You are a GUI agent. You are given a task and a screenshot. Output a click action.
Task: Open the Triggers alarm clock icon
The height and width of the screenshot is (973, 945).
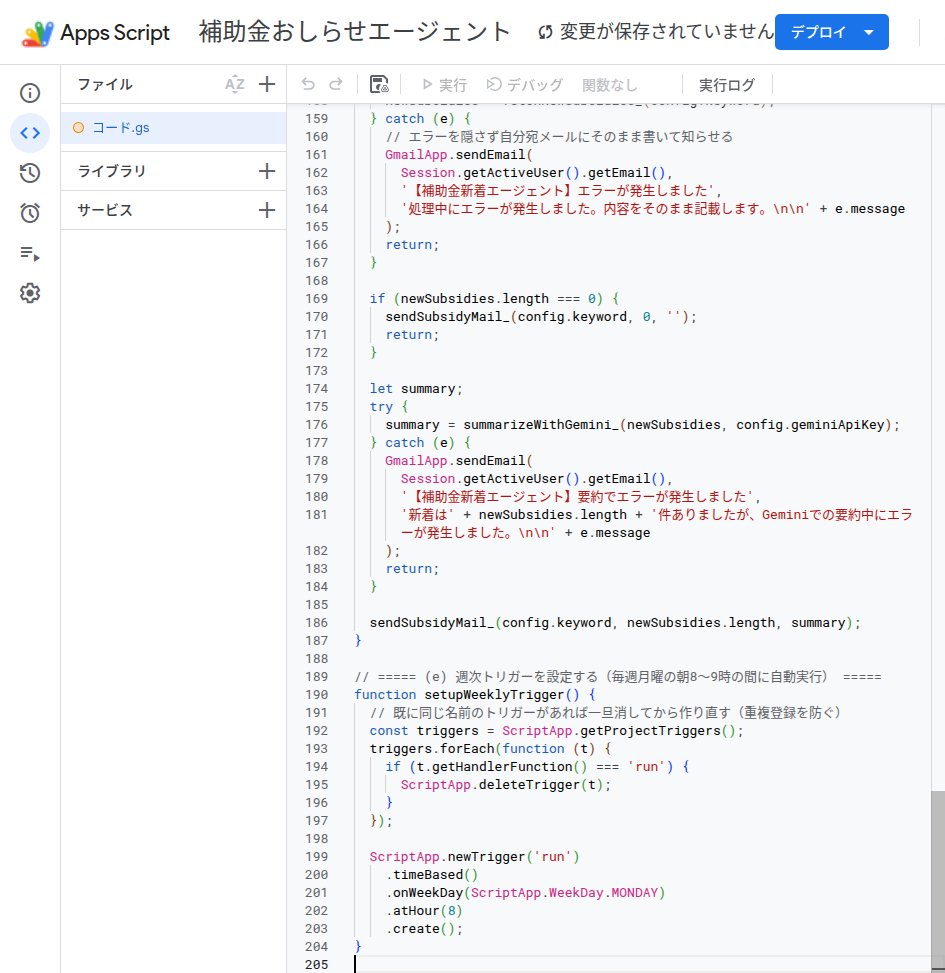pos(30,213)
